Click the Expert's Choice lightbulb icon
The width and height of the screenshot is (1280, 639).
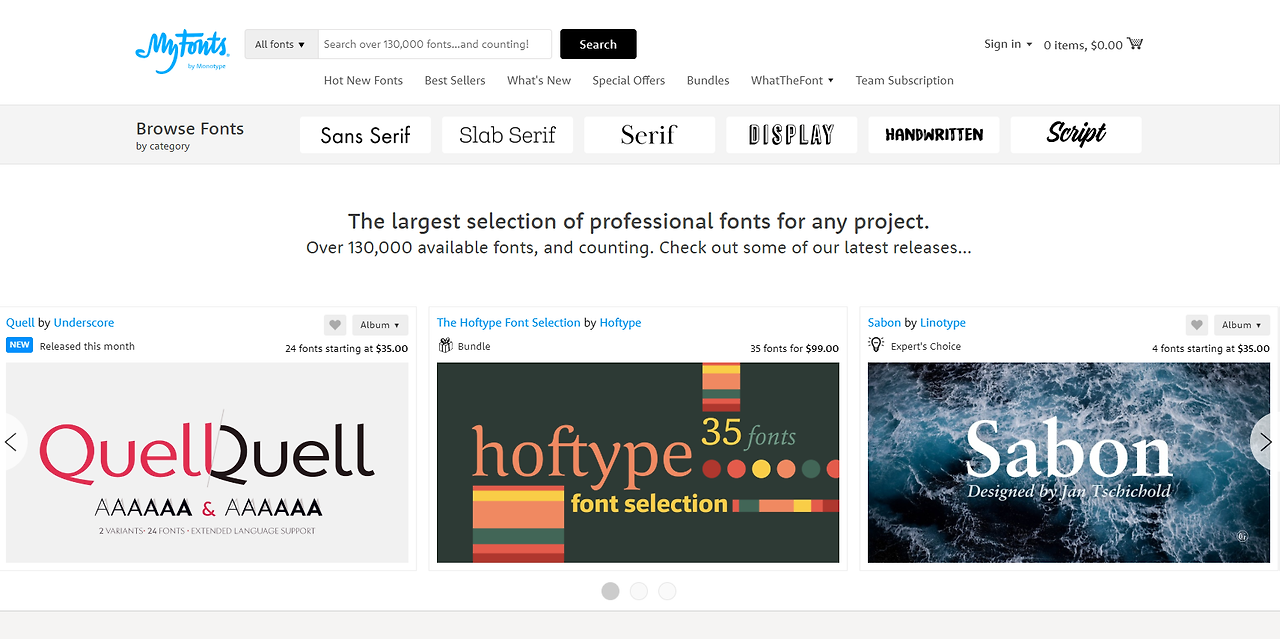coord(876,345)
